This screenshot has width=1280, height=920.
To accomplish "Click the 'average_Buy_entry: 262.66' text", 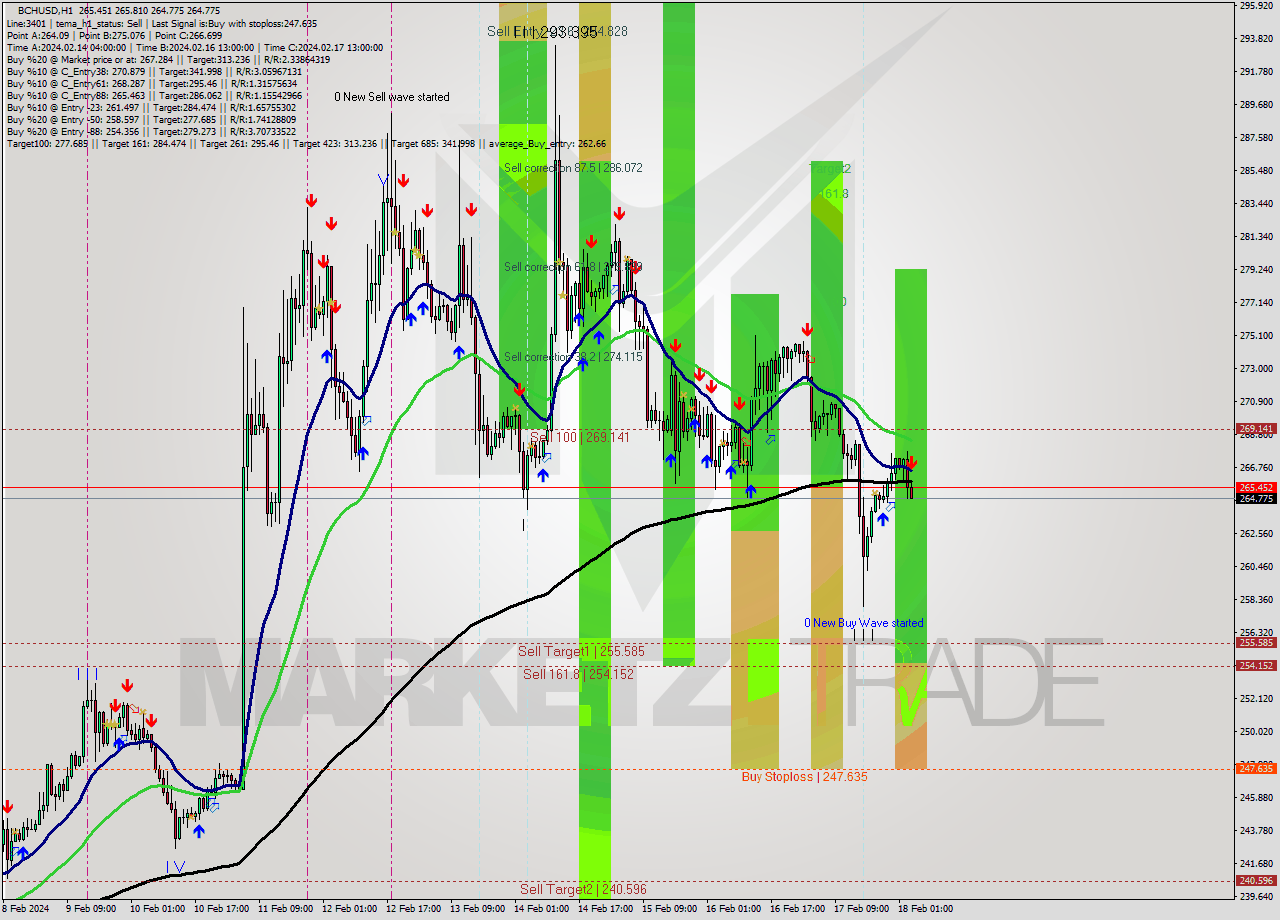I will click(548, 144).
